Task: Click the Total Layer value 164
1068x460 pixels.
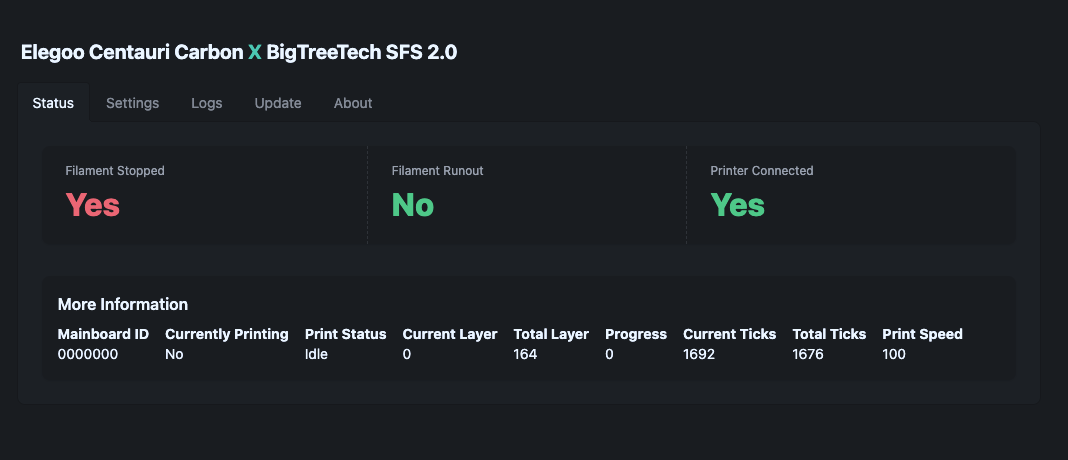Action: click(x=525, y=354)
